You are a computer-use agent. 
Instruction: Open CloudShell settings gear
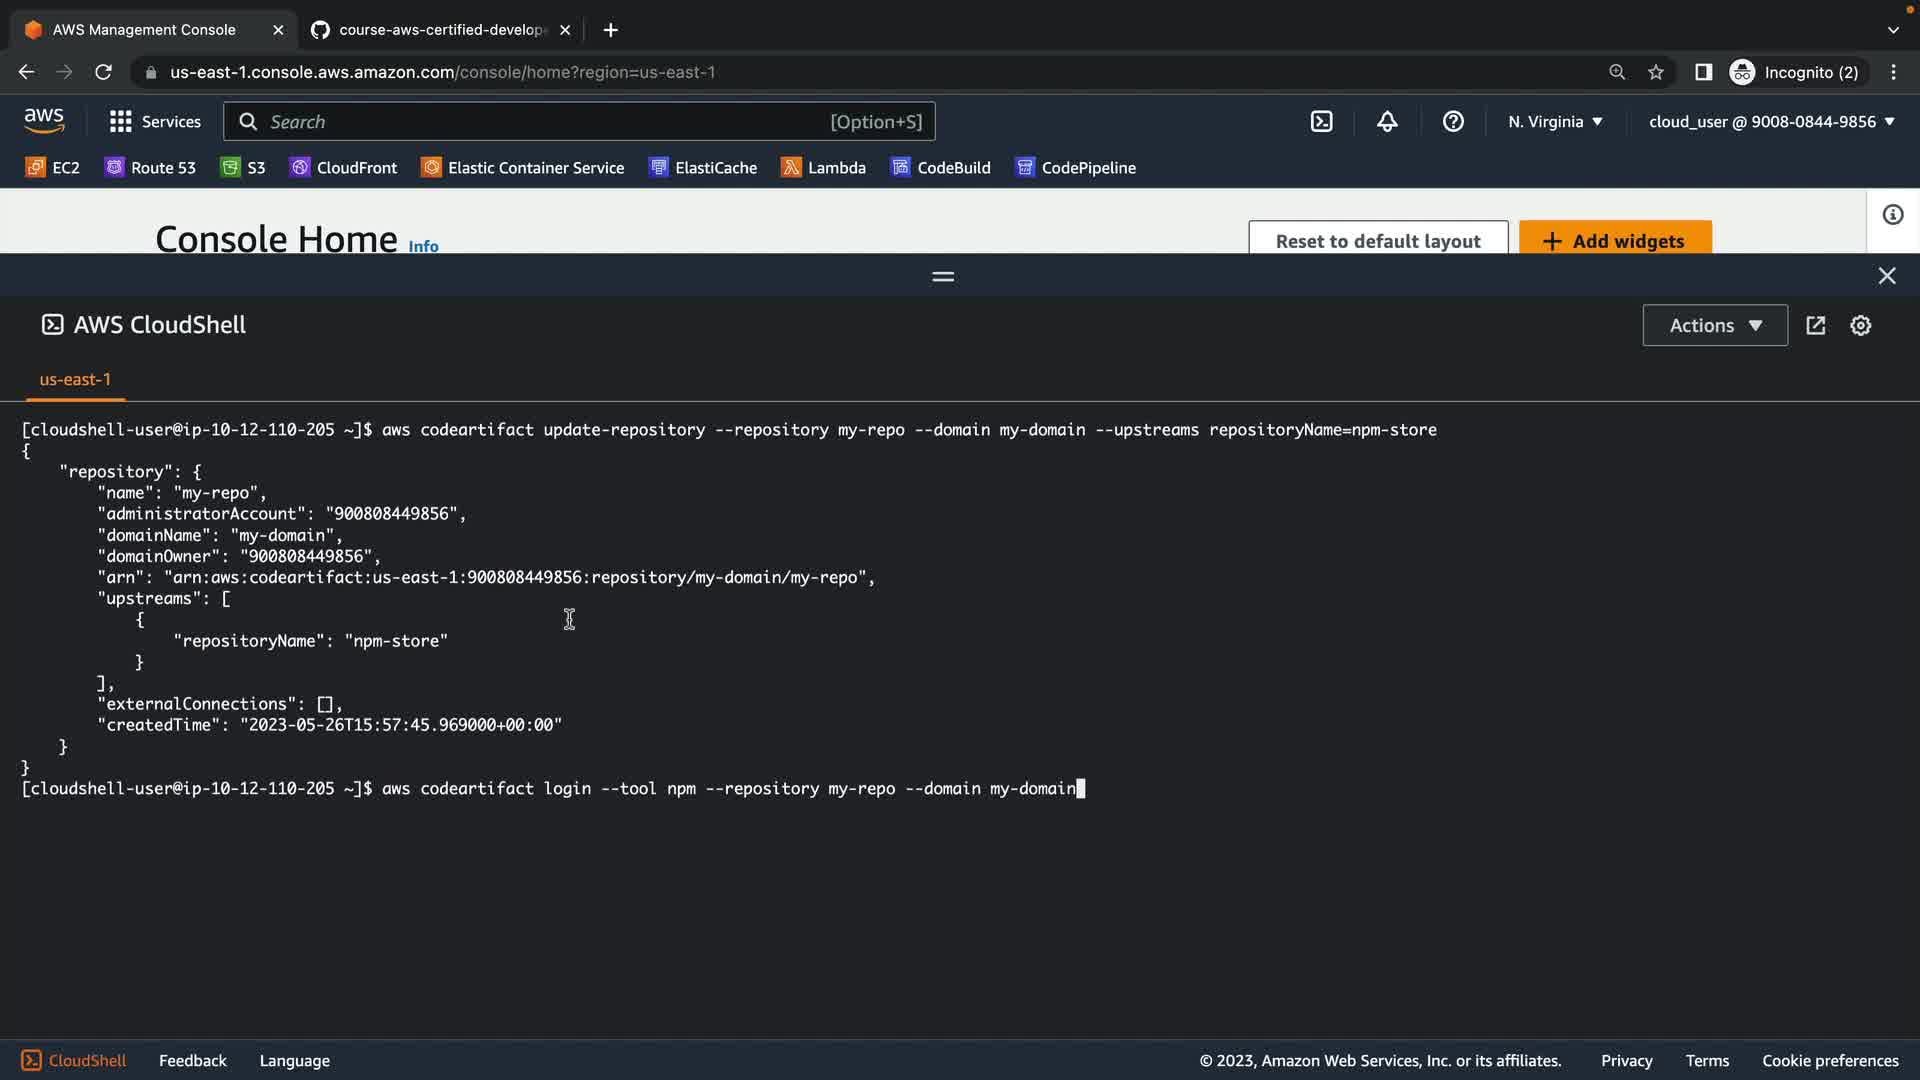(x=1860, y=325)
